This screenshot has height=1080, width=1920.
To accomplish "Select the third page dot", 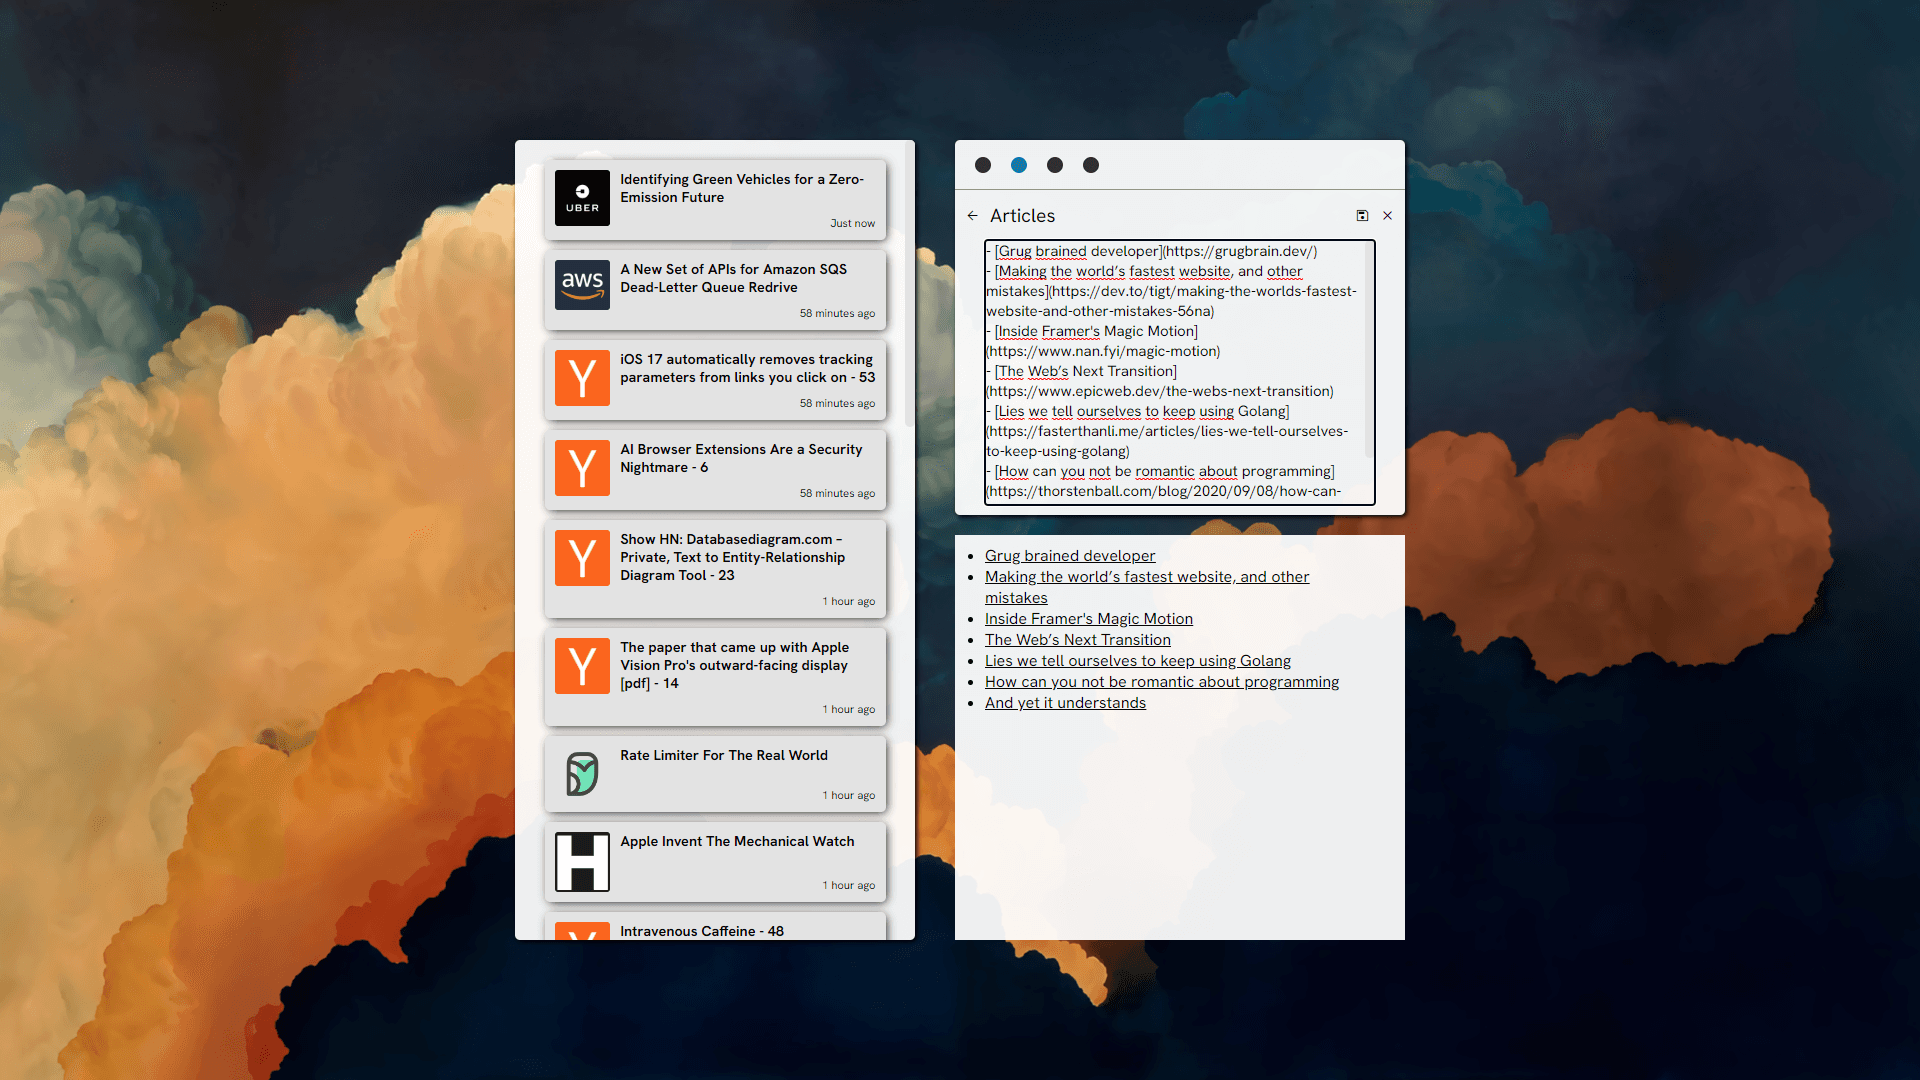I will click(1055, 165).
